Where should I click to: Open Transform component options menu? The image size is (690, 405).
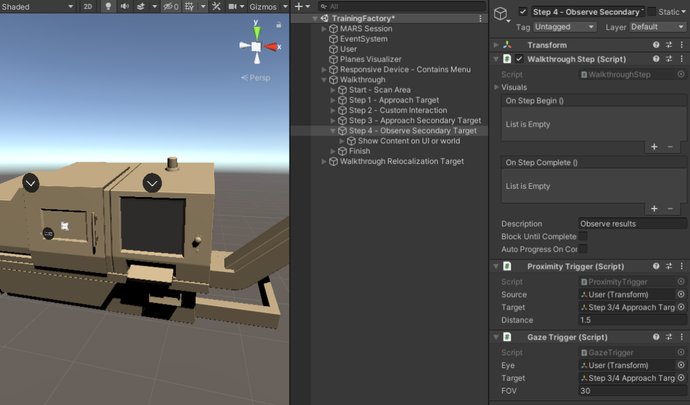click(x=682, y=45)
